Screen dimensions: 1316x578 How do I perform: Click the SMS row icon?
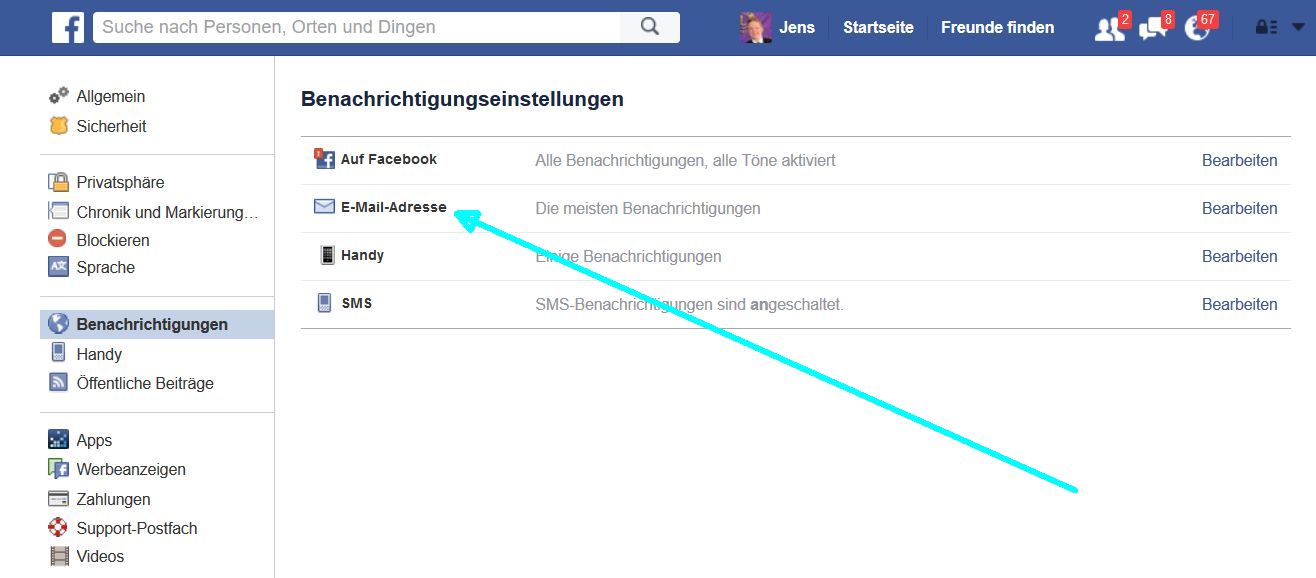click(324, 303)
